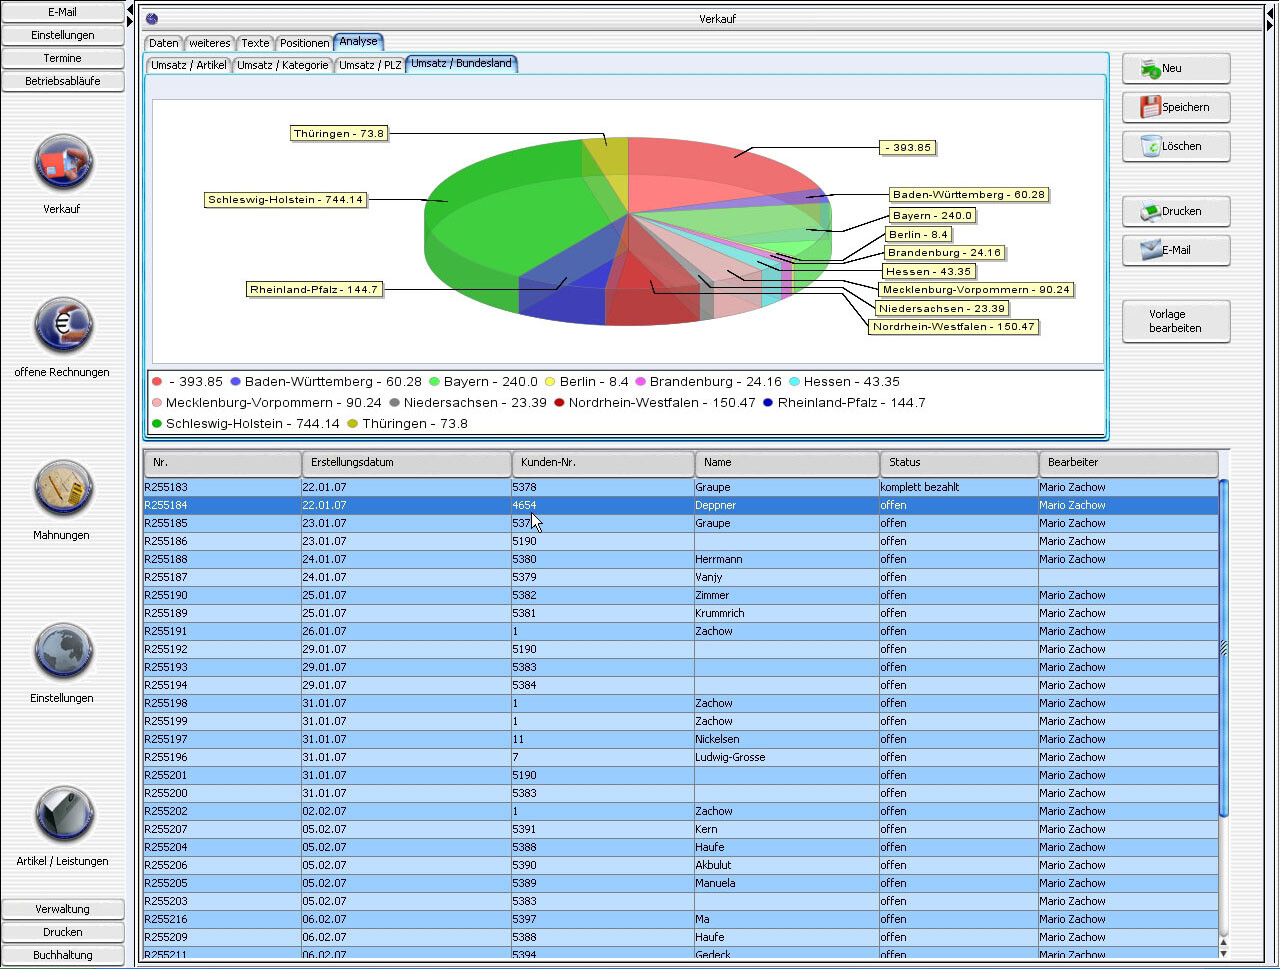Open Einstellungen section at sidebar top

63,35
